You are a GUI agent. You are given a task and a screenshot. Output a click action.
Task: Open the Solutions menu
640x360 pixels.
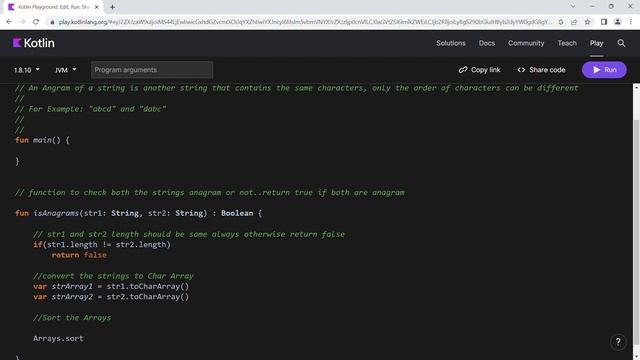coord(451,43)
